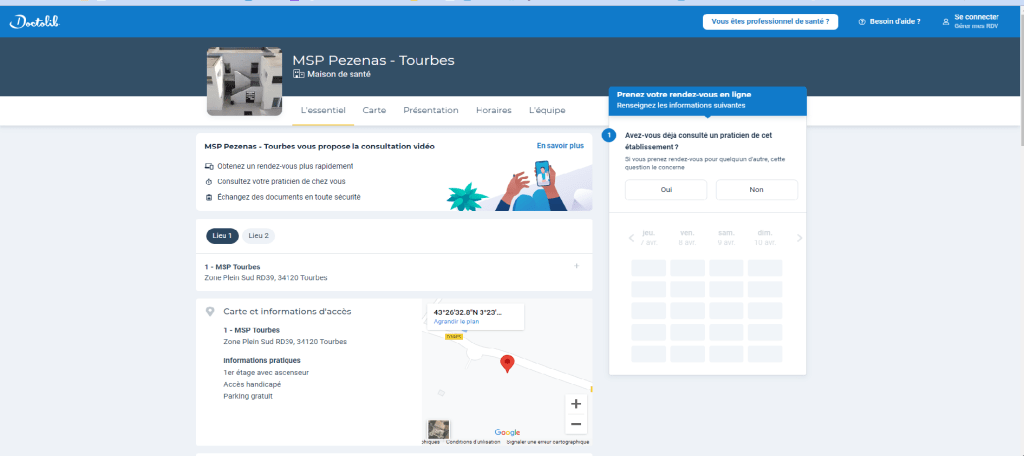Expand the 1 - MSP Tourbes address row
1024x456 pixels.
pyautogui.click(x=576, y=267)
